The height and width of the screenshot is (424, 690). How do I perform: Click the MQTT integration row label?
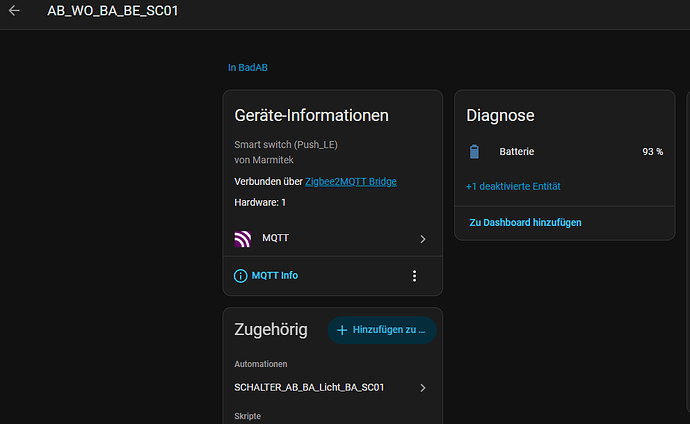275,238
